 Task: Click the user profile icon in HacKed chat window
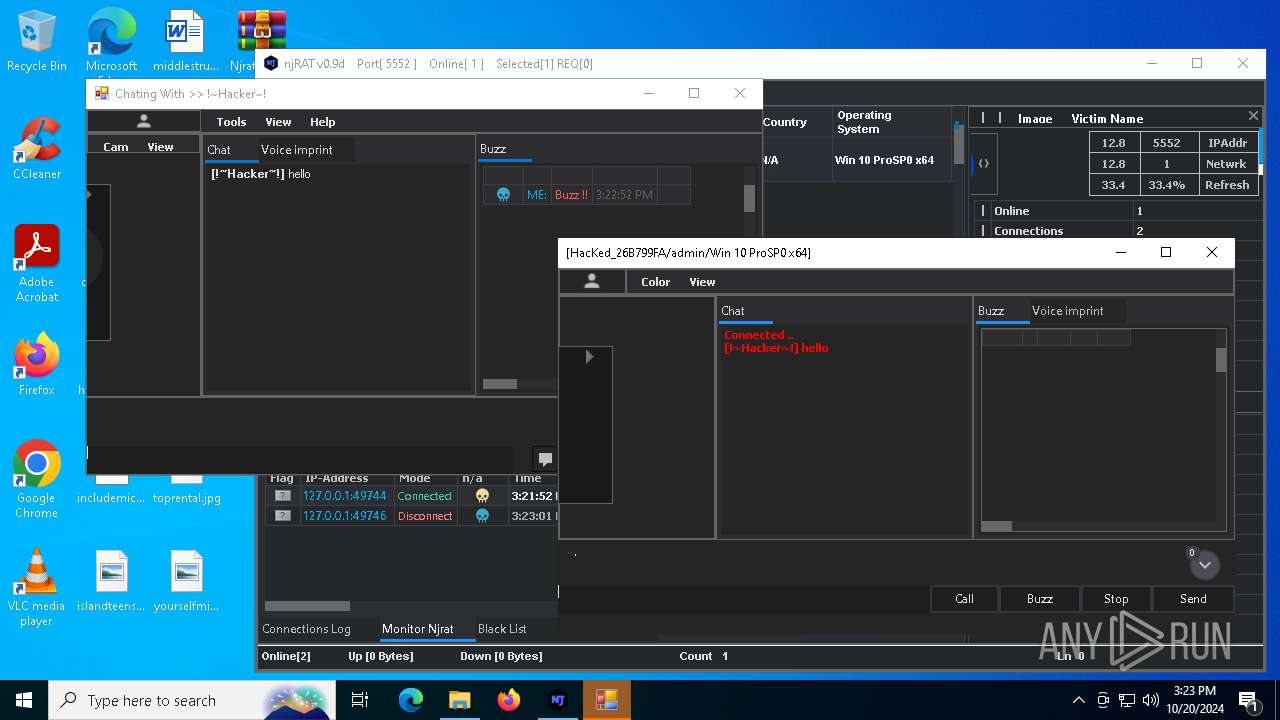click(591, 282)
